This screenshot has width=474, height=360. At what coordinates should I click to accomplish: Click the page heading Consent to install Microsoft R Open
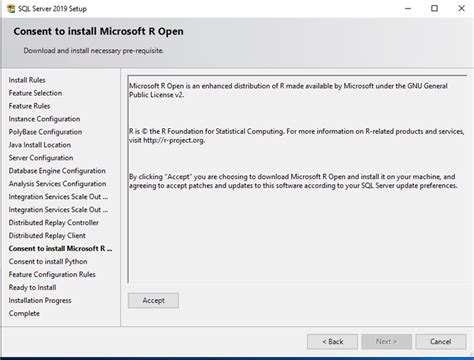pos(98,31)
